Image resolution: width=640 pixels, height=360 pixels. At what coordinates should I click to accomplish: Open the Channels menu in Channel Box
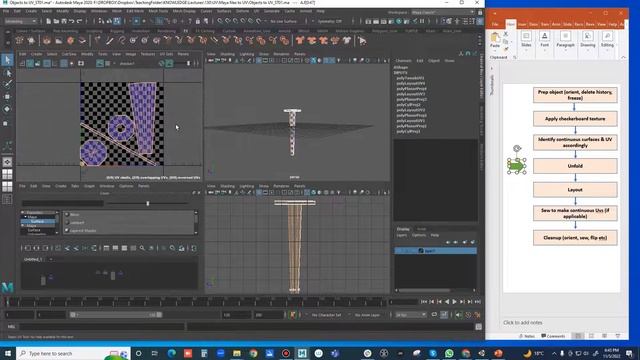403,60
